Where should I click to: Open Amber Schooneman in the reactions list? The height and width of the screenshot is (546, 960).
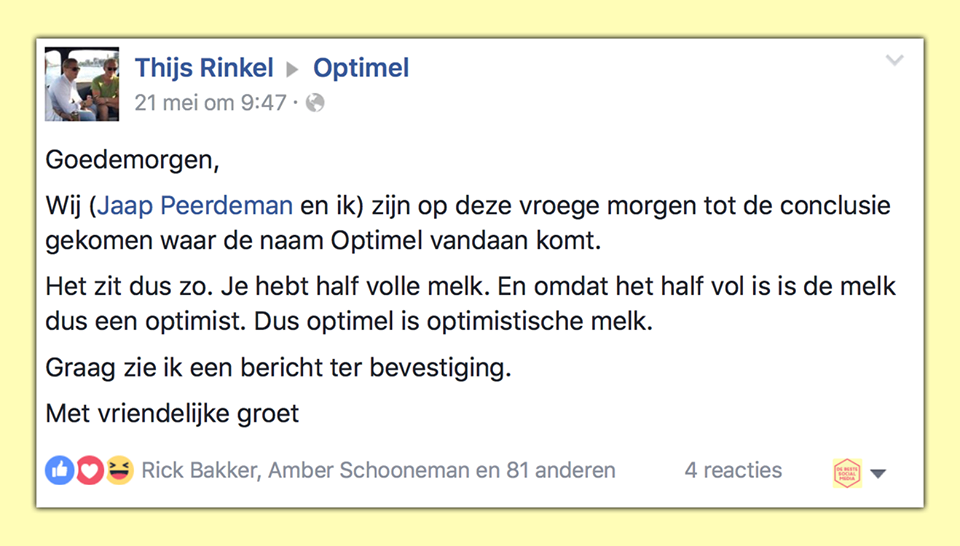[x=369, y=470]
